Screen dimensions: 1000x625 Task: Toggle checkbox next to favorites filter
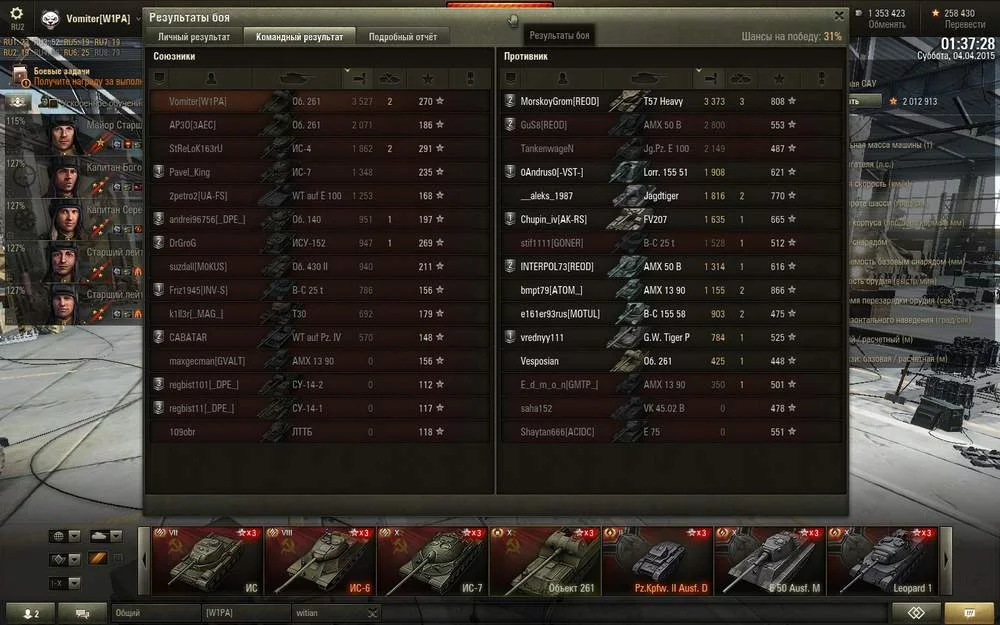(117, 559)
